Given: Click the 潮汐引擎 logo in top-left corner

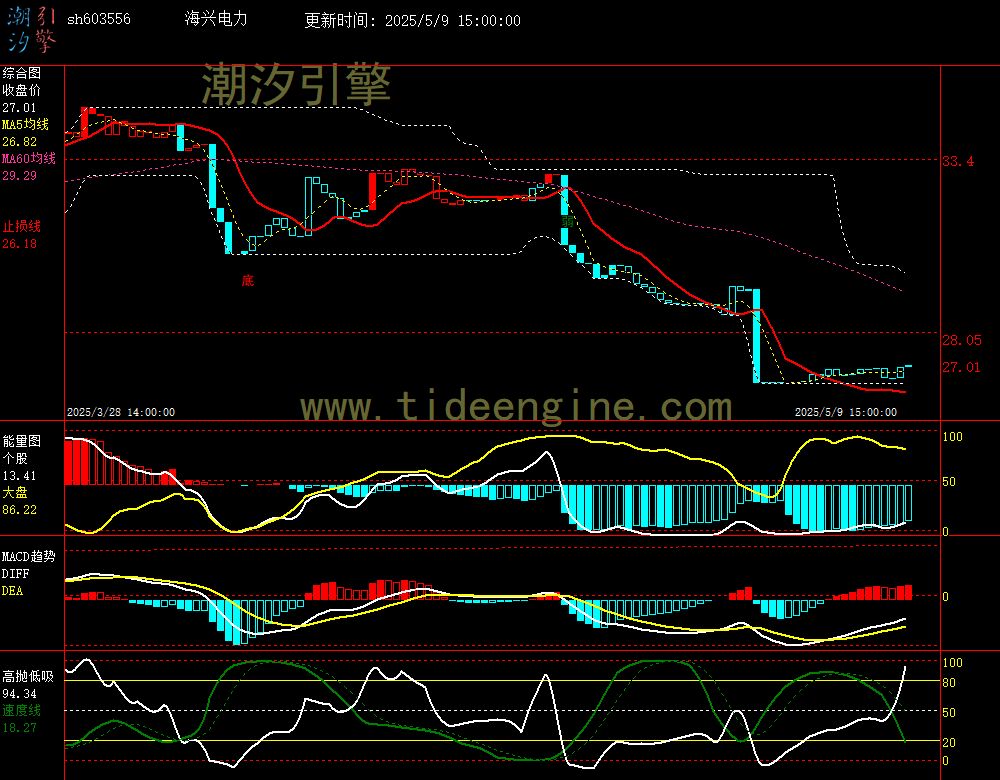Looking at the screenshot, I should click(x=32, y=30).
